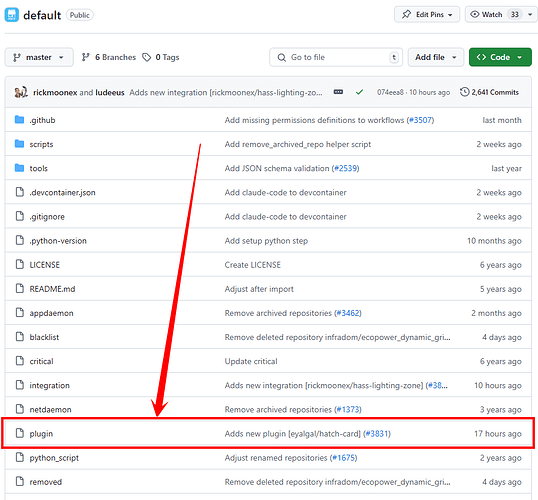Click the tags icon beside 0 Tags
Viewport: 538px width, 500px height.
click(147, 57)
